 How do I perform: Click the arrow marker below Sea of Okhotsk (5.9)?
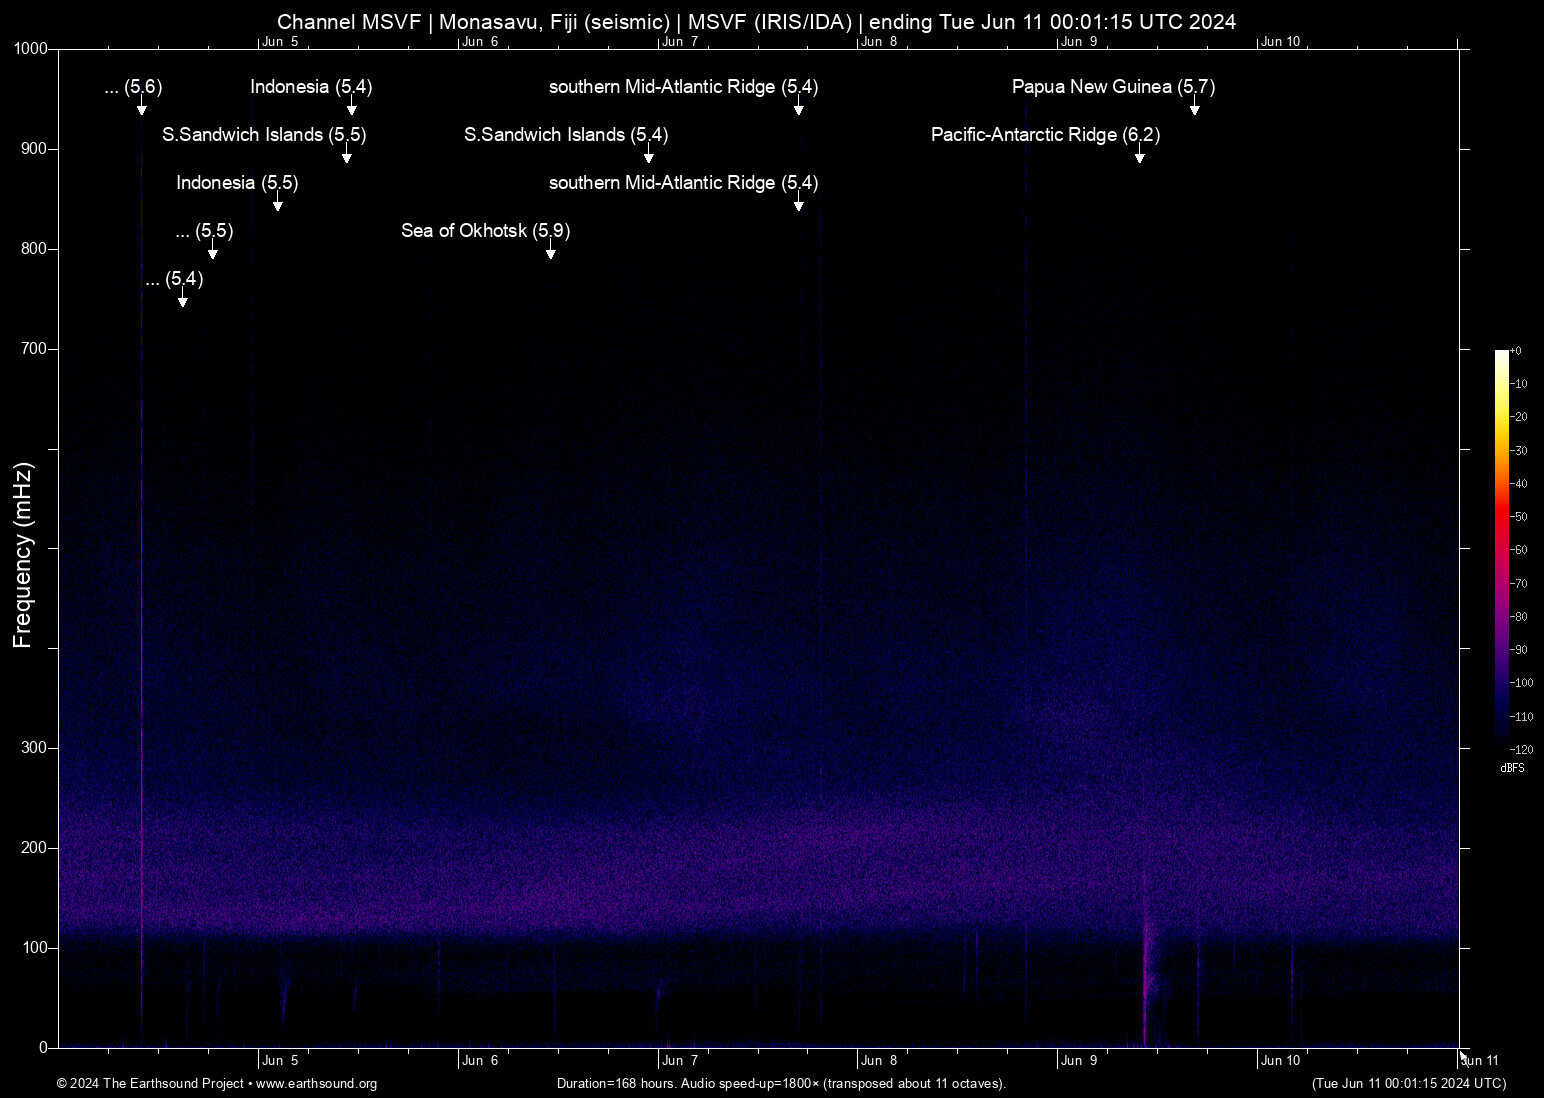550,250
